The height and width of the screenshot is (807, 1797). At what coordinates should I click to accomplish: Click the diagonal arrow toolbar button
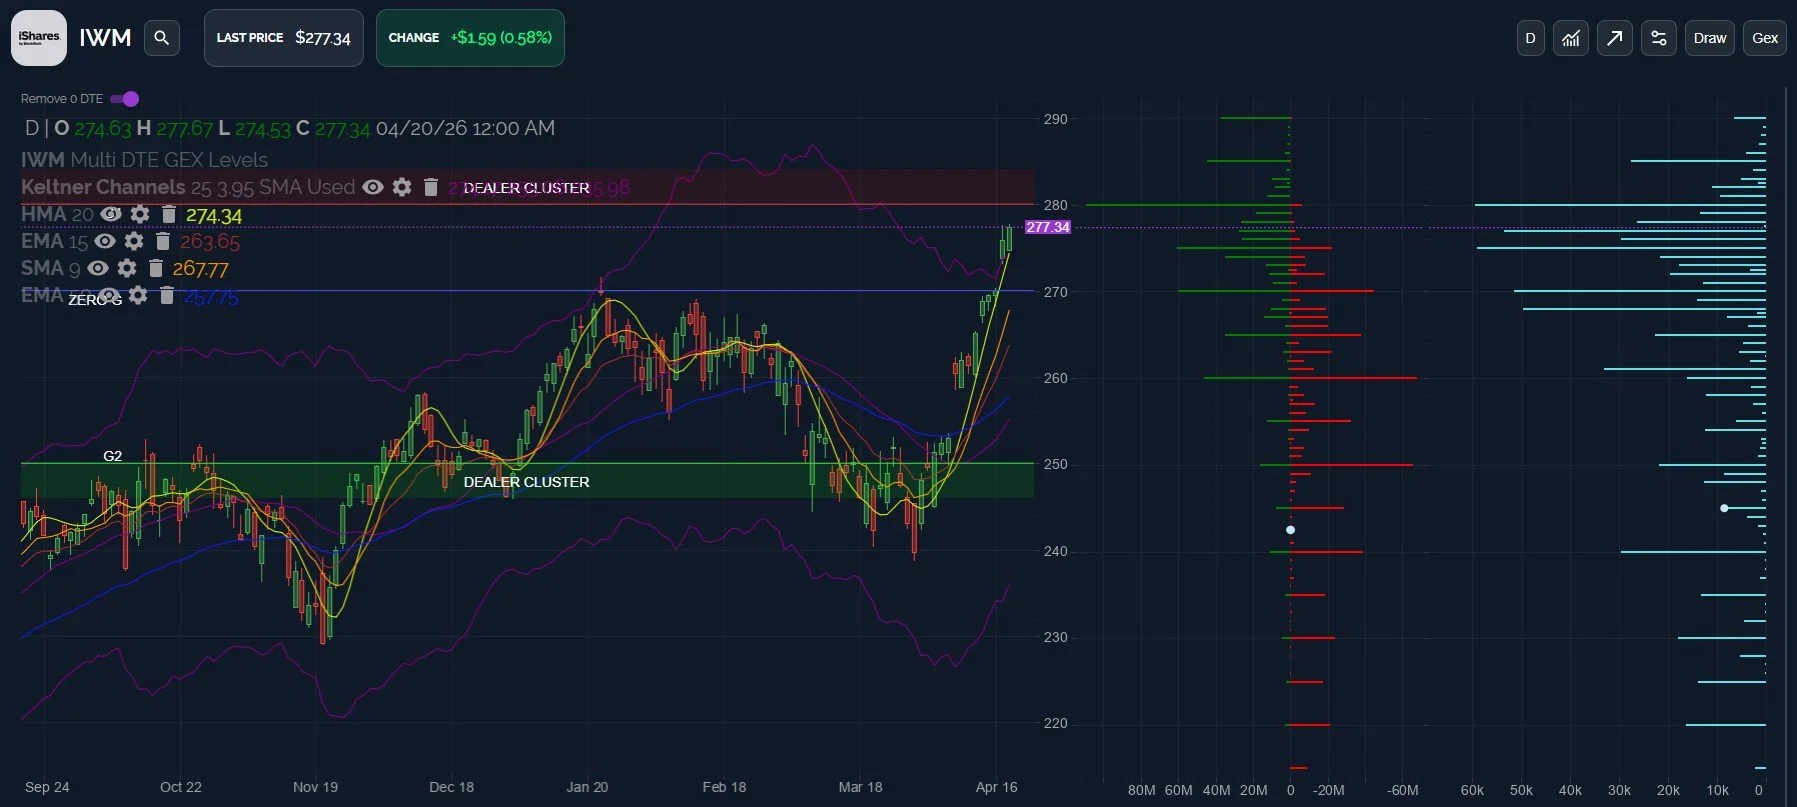(x=1615, y=38)
